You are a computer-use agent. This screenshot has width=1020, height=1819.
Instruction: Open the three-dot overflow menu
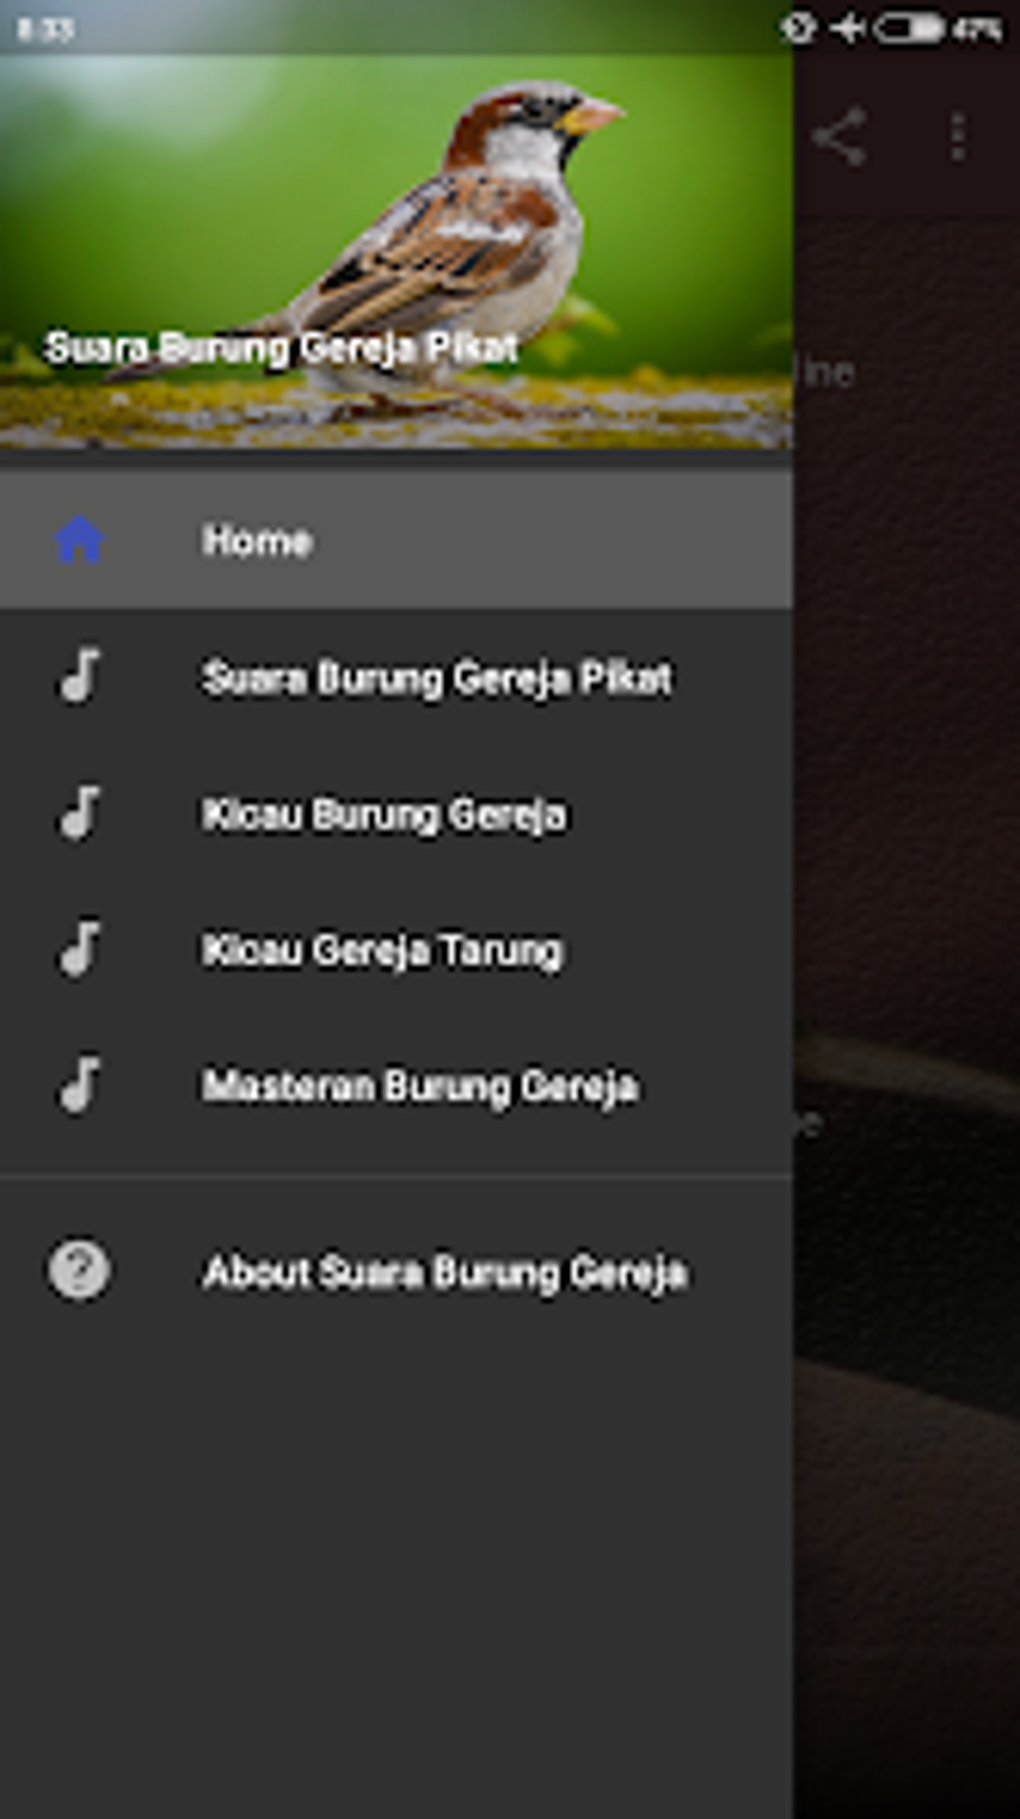(957, 137)
